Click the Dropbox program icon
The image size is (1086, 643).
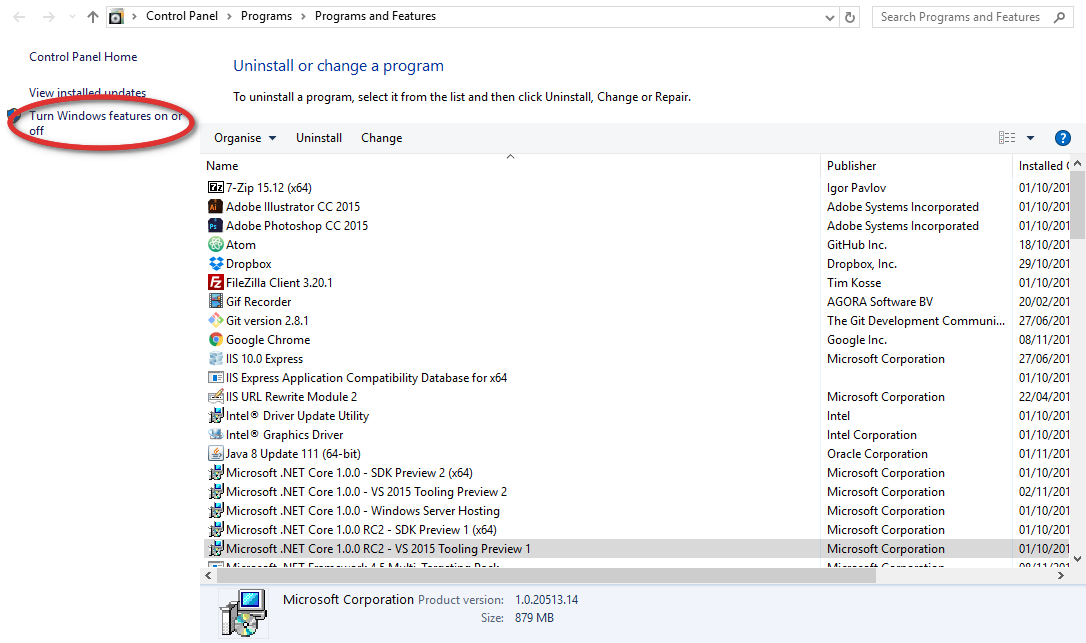click(x=215, y=263)
